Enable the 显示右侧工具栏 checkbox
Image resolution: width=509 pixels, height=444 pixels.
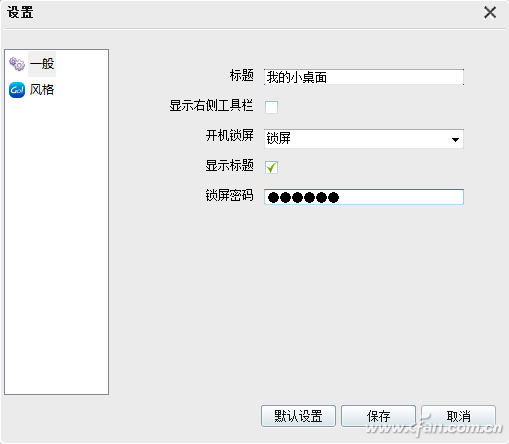tap(271, 107)
